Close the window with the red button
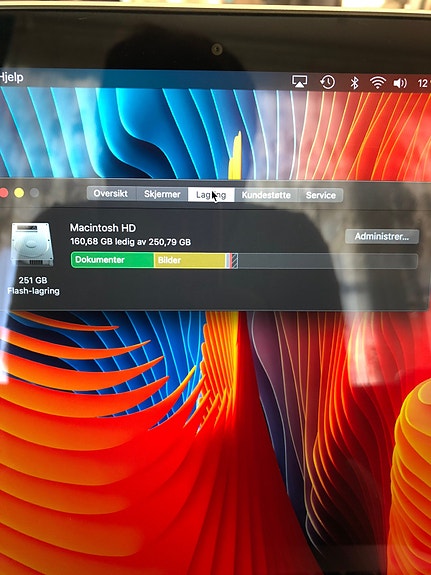431x575 pixels. [4, 193]
